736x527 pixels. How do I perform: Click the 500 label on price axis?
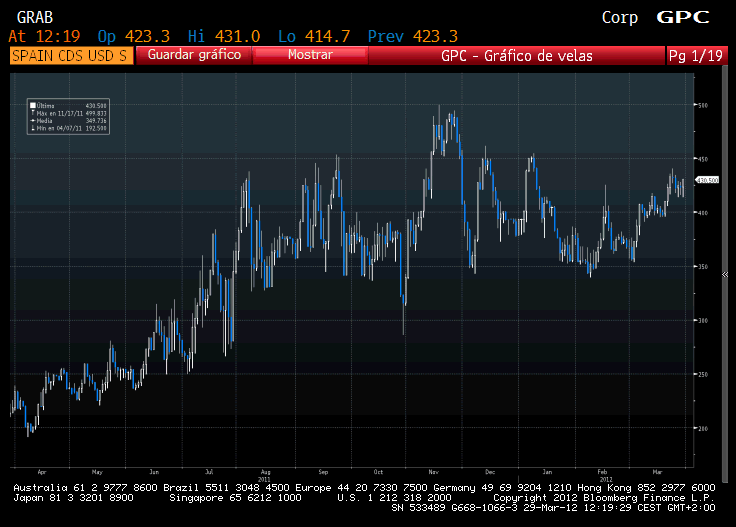(x=703, y=106)
